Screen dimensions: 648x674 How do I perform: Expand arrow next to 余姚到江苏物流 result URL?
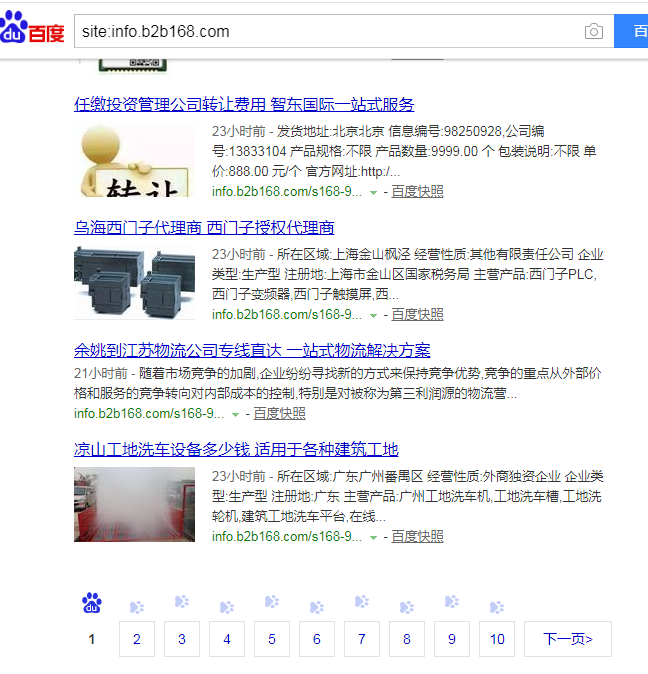(235, 414)
